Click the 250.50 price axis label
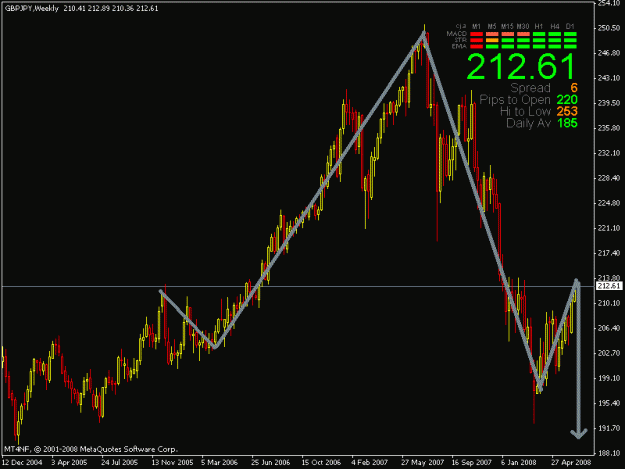 click(x=609, y=28)
